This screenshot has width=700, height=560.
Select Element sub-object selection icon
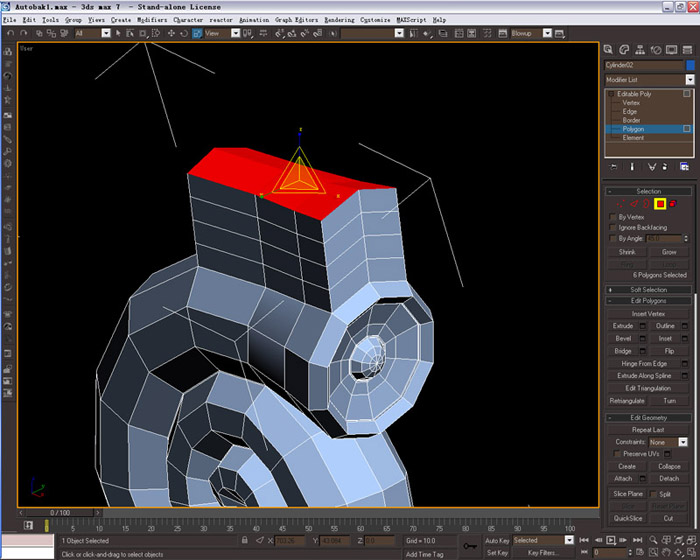point(673,204)
